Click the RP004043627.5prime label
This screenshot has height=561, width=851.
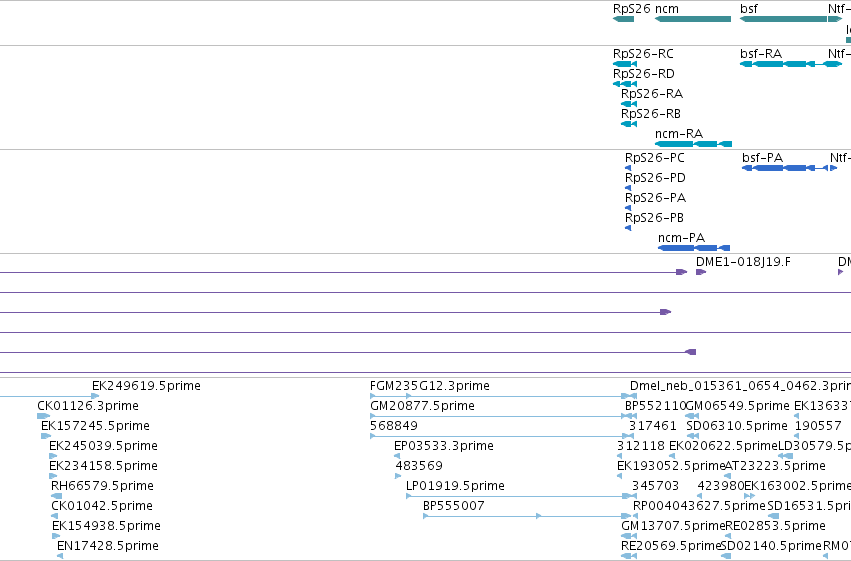pos(699,506)
